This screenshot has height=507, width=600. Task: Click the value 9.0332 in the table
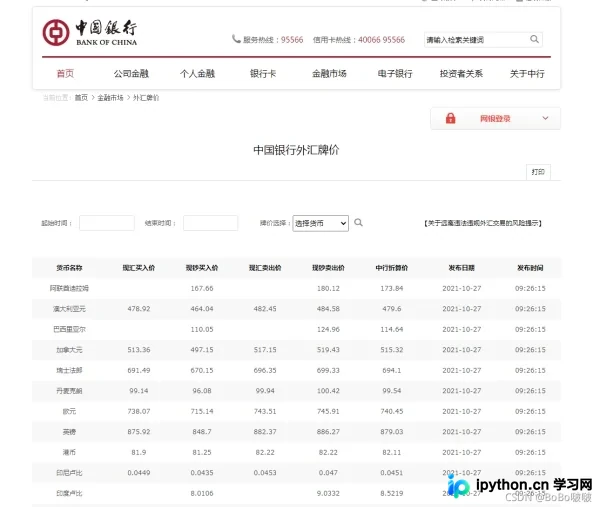328,493
